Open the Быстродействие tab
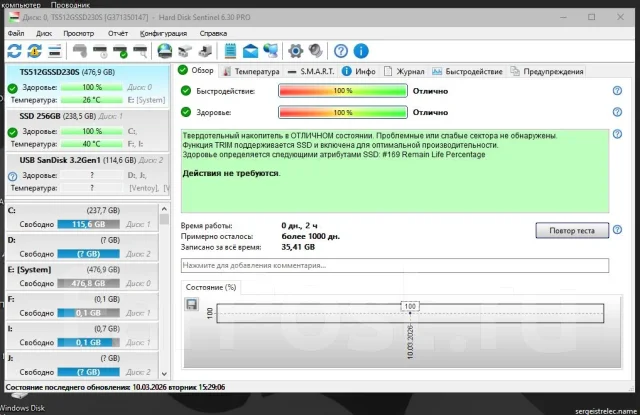 [x=467, y=71]
